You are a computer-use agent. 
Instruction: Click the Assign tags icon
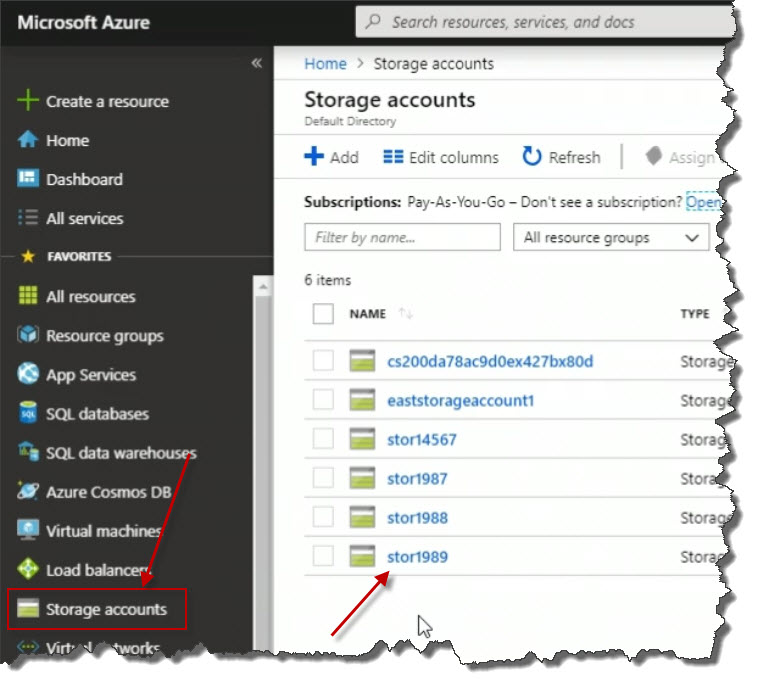click(x=654, y=156)
